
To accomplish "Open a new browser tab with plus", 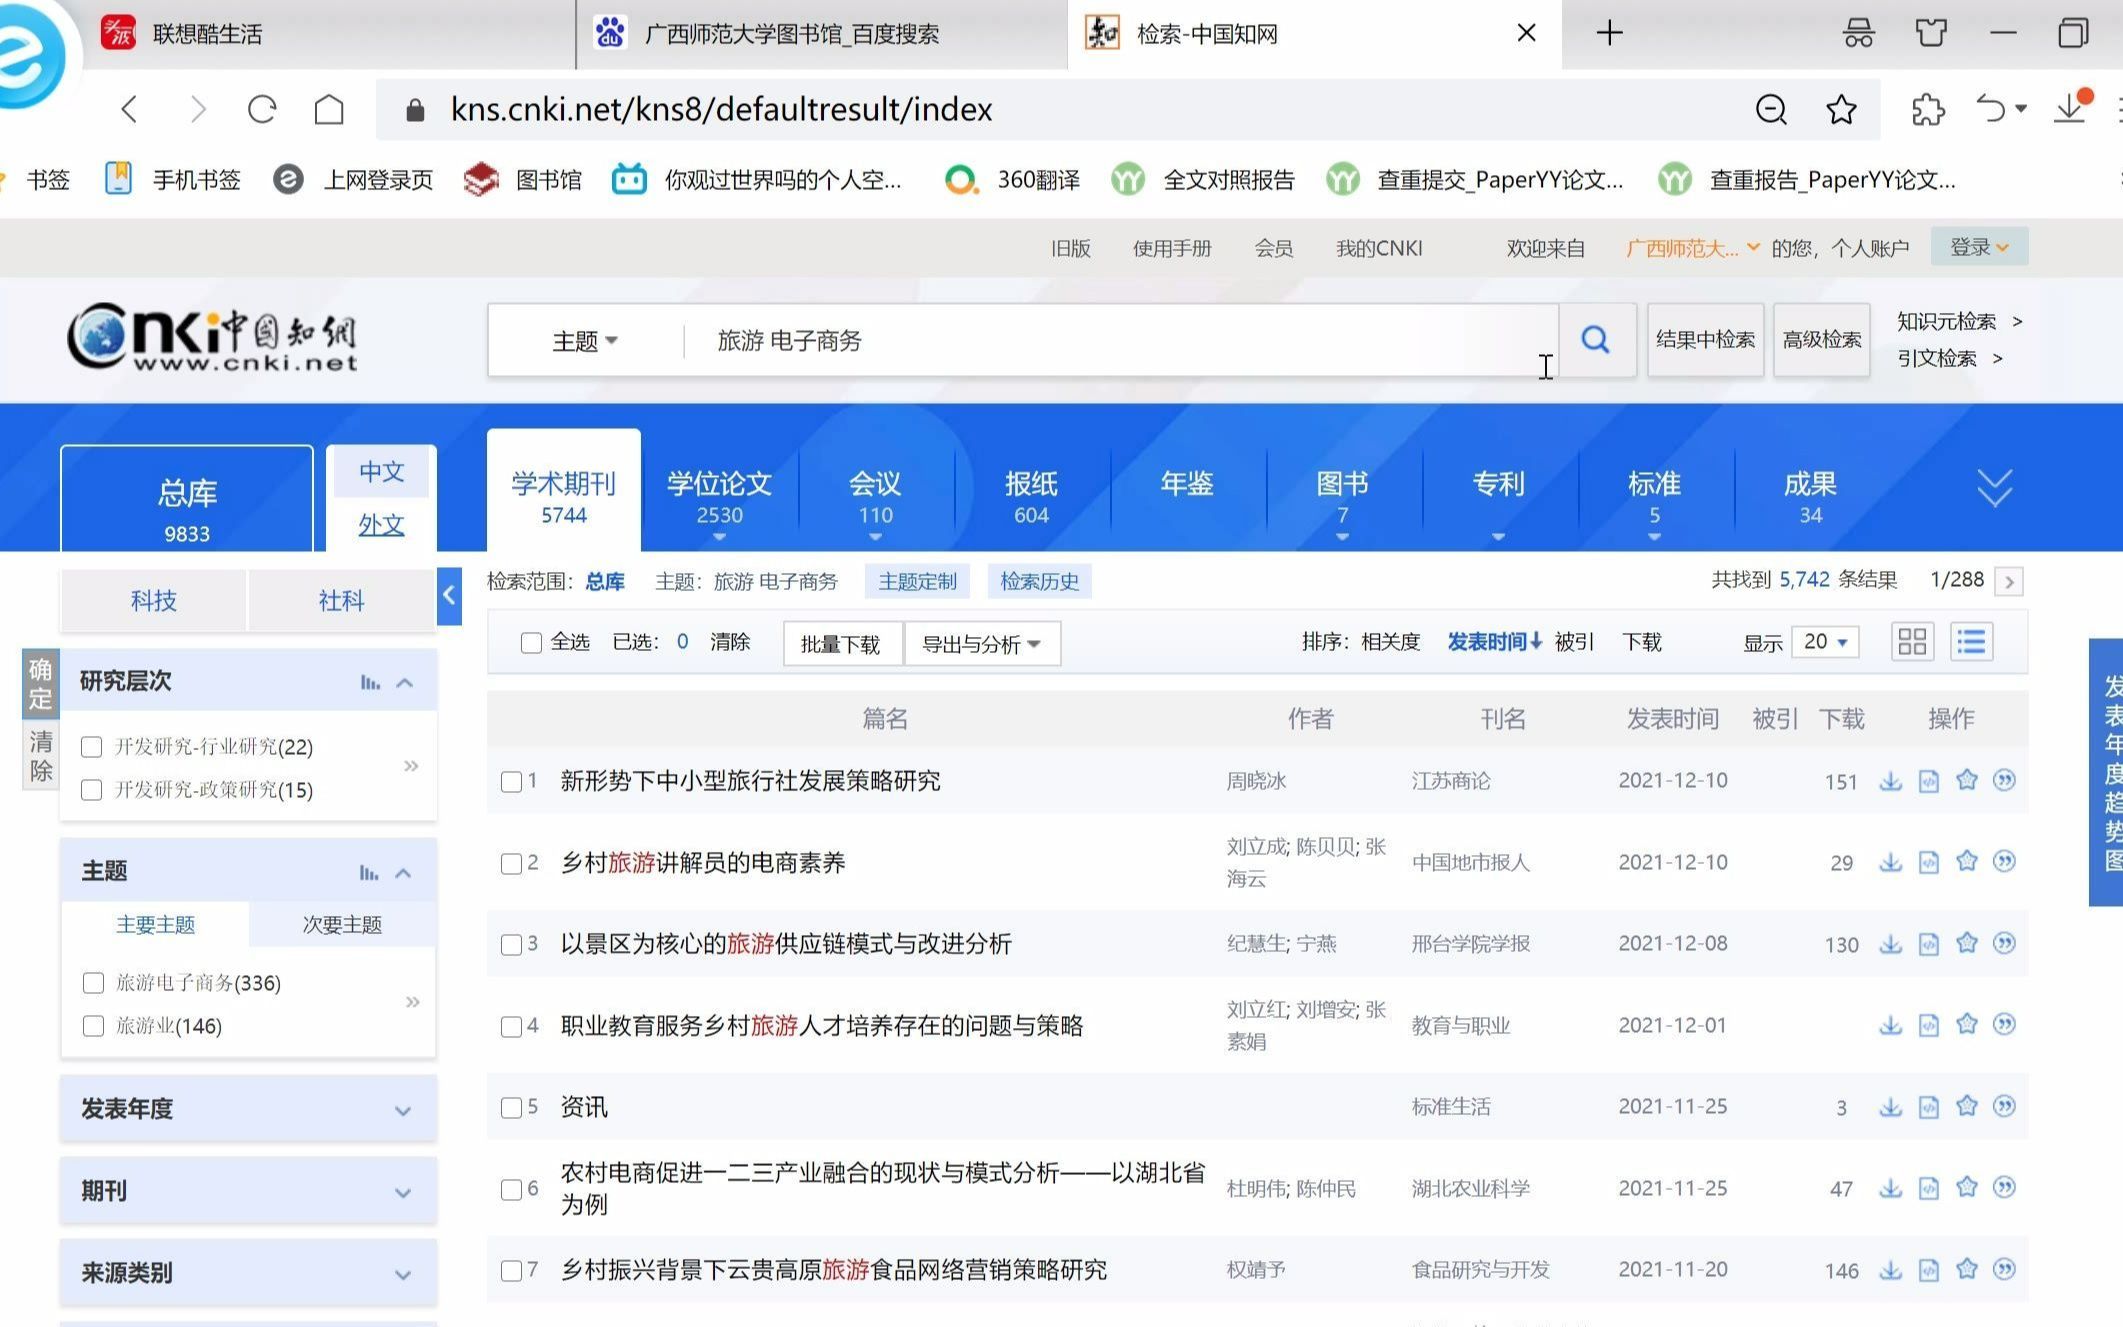I will pos(1609,33).
